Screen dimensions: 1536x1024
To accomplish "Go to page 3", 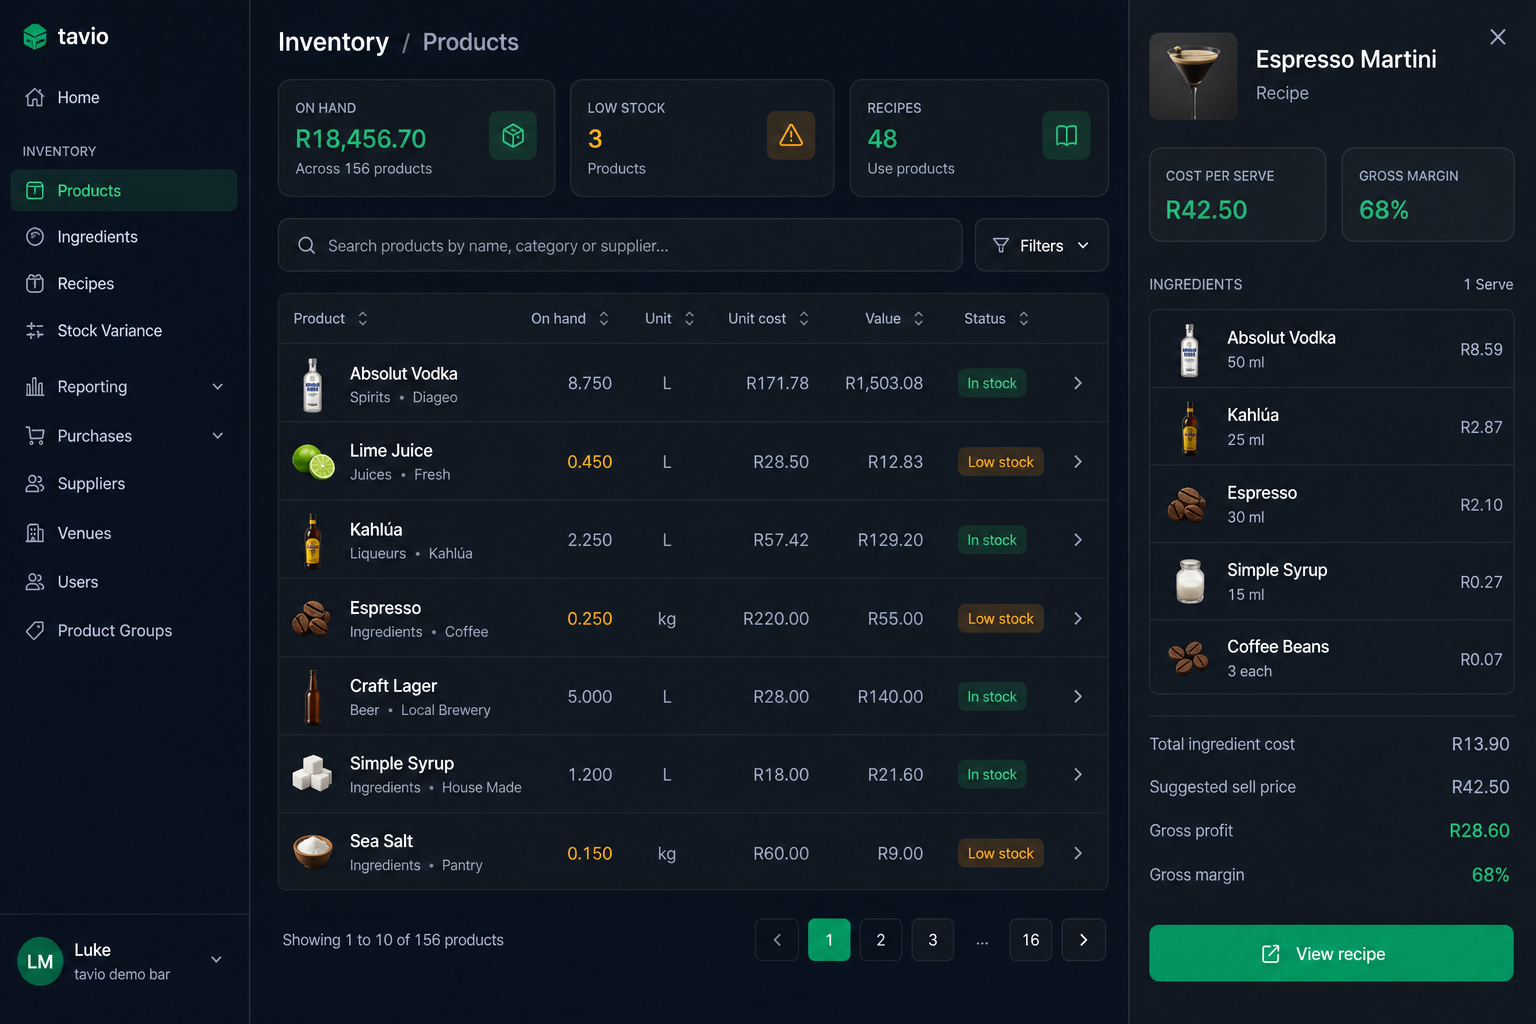I will 933,940.
